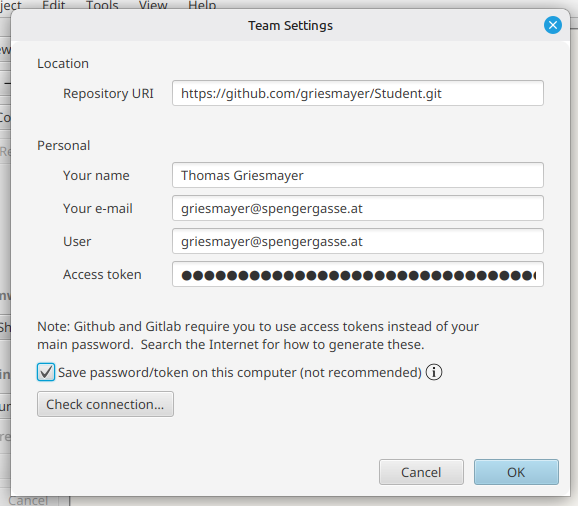Click the Github and Gitlab note text
This screenshot has height=506, width=578.
pos(258,335)
